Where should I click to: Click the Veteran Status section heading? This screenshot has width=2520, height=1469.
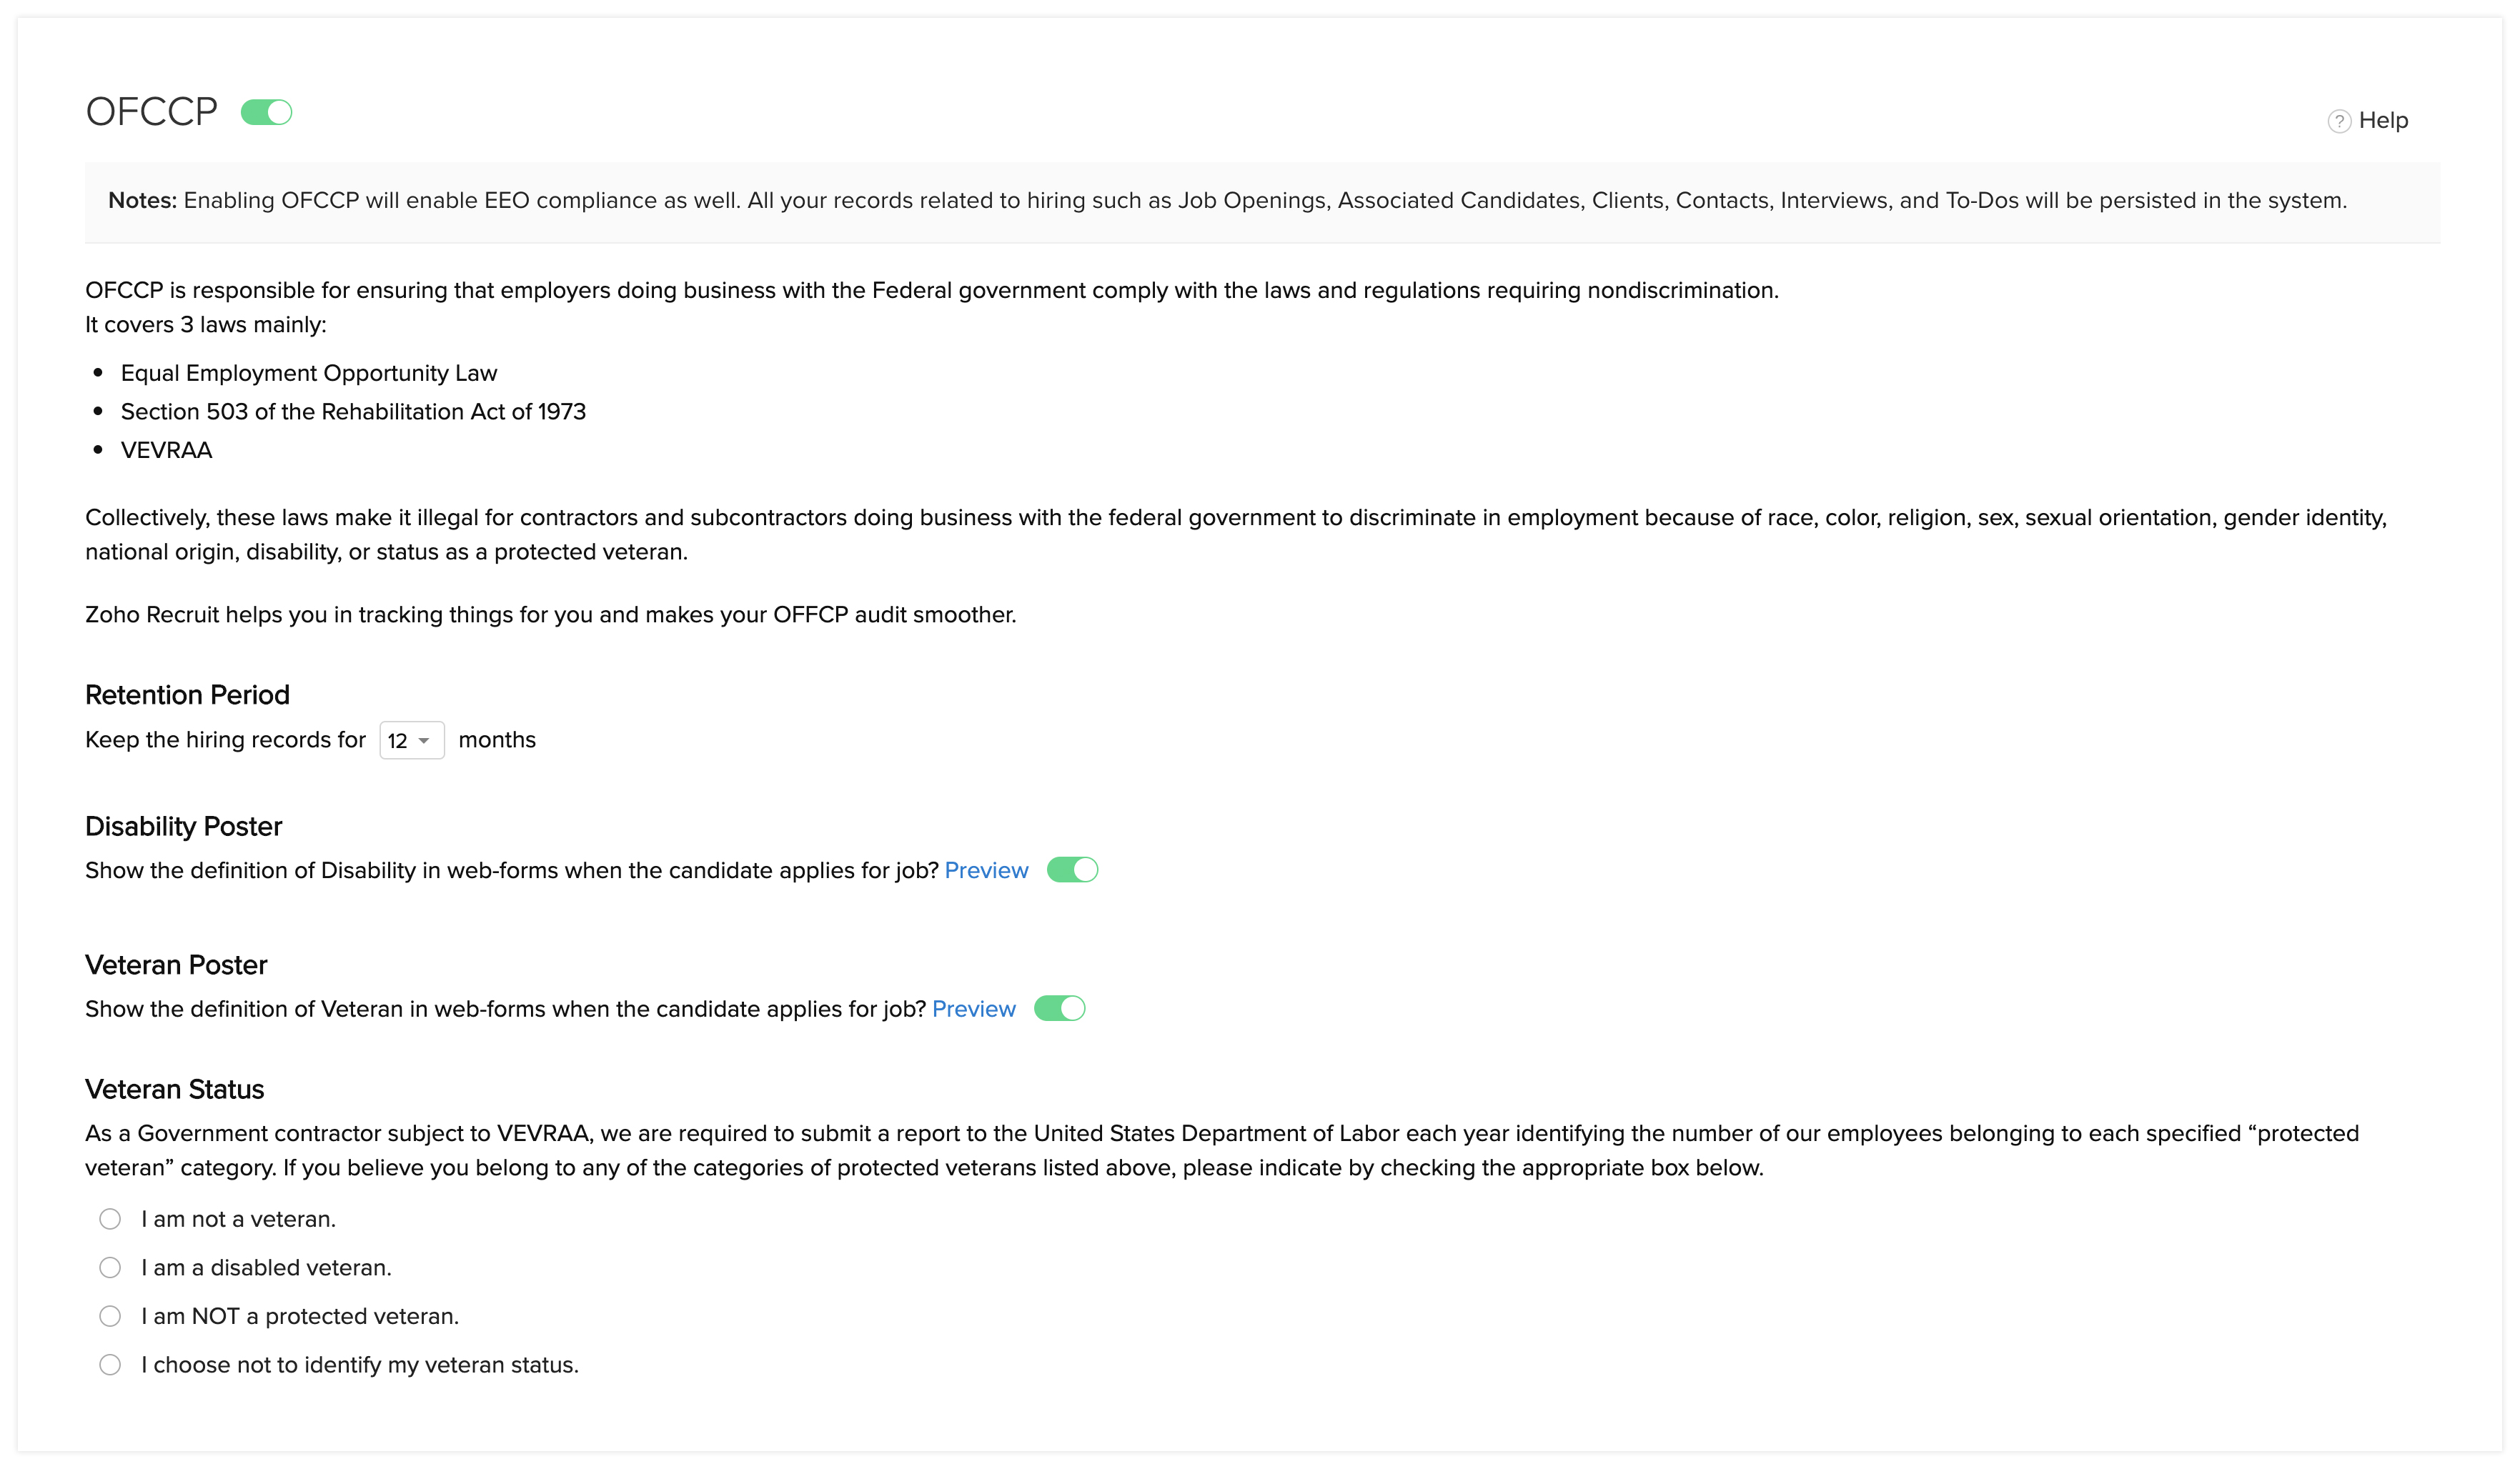(174, 1089)
